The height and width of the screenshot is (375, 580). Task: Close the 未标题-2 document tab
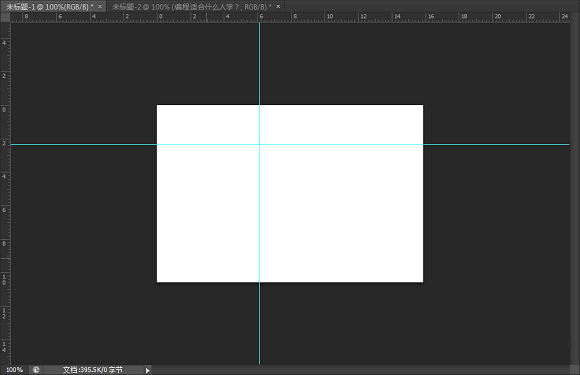[278, 6]
